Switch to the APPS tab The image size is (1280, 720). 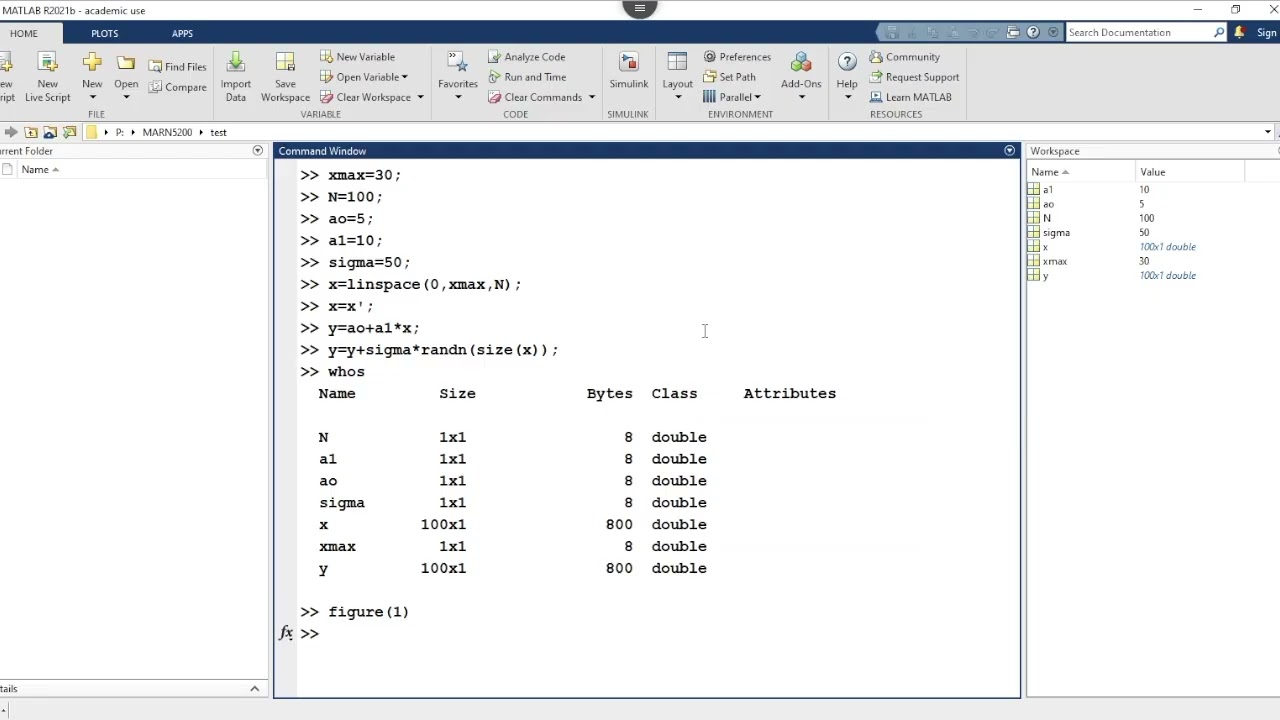[182, 33]
